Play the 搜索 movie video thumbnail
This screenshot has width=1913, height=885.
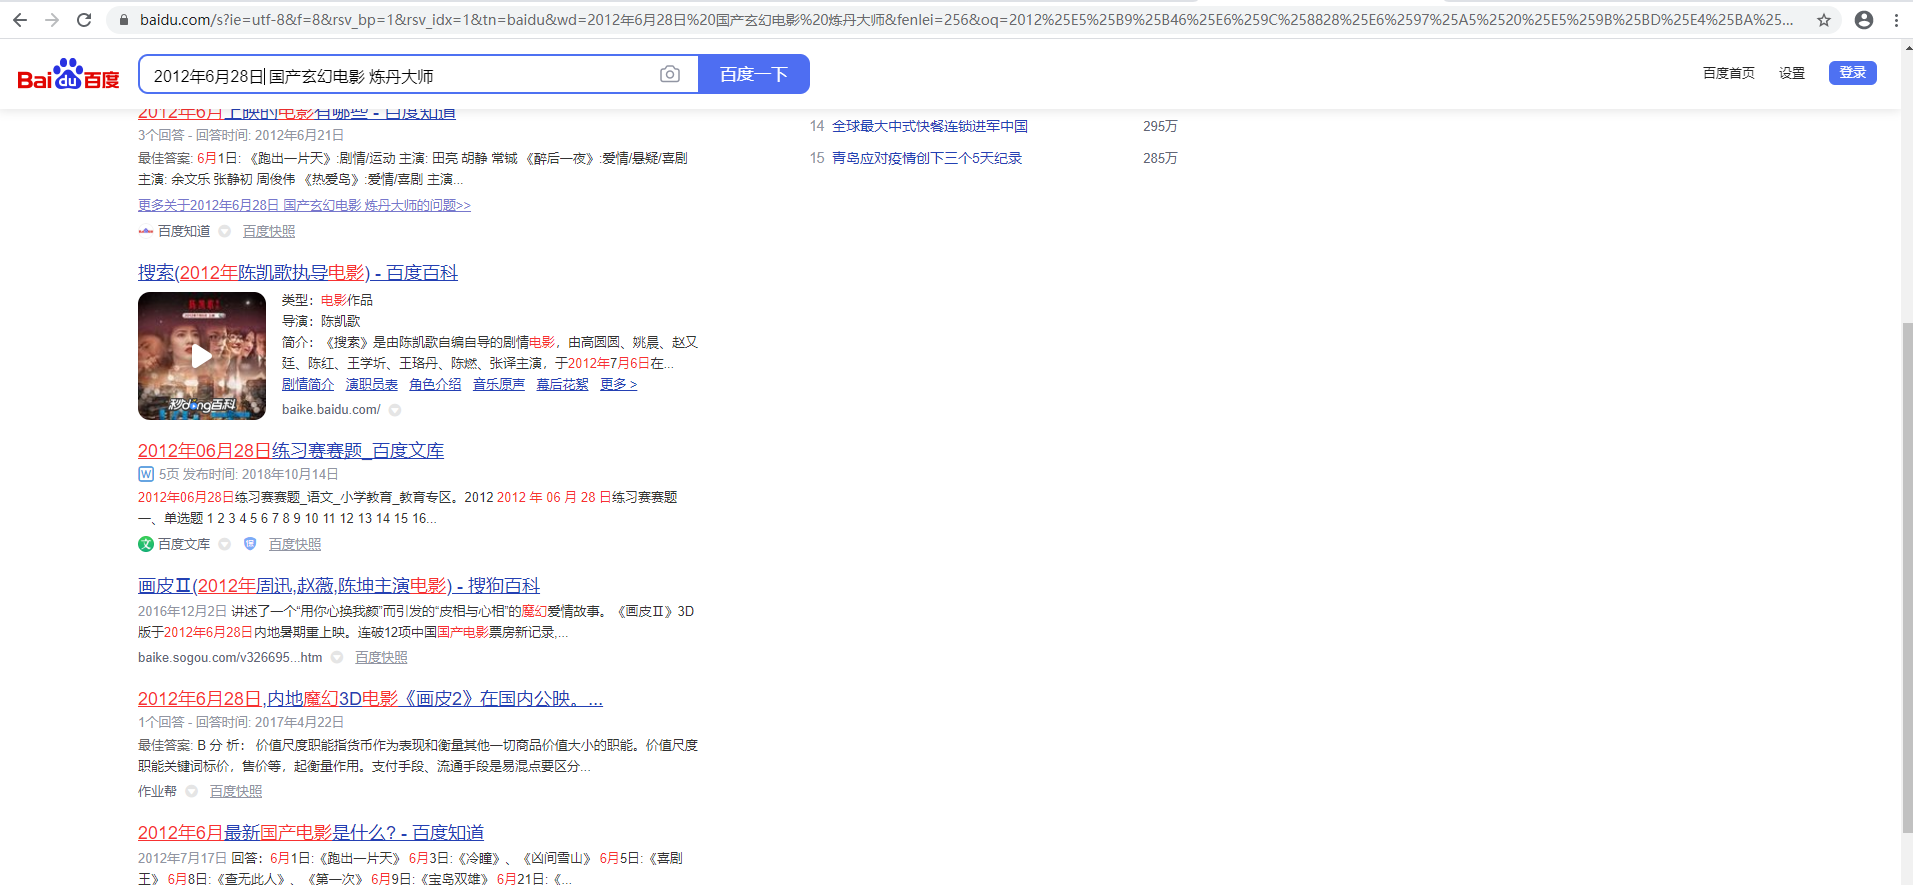[x=202, y=356]
